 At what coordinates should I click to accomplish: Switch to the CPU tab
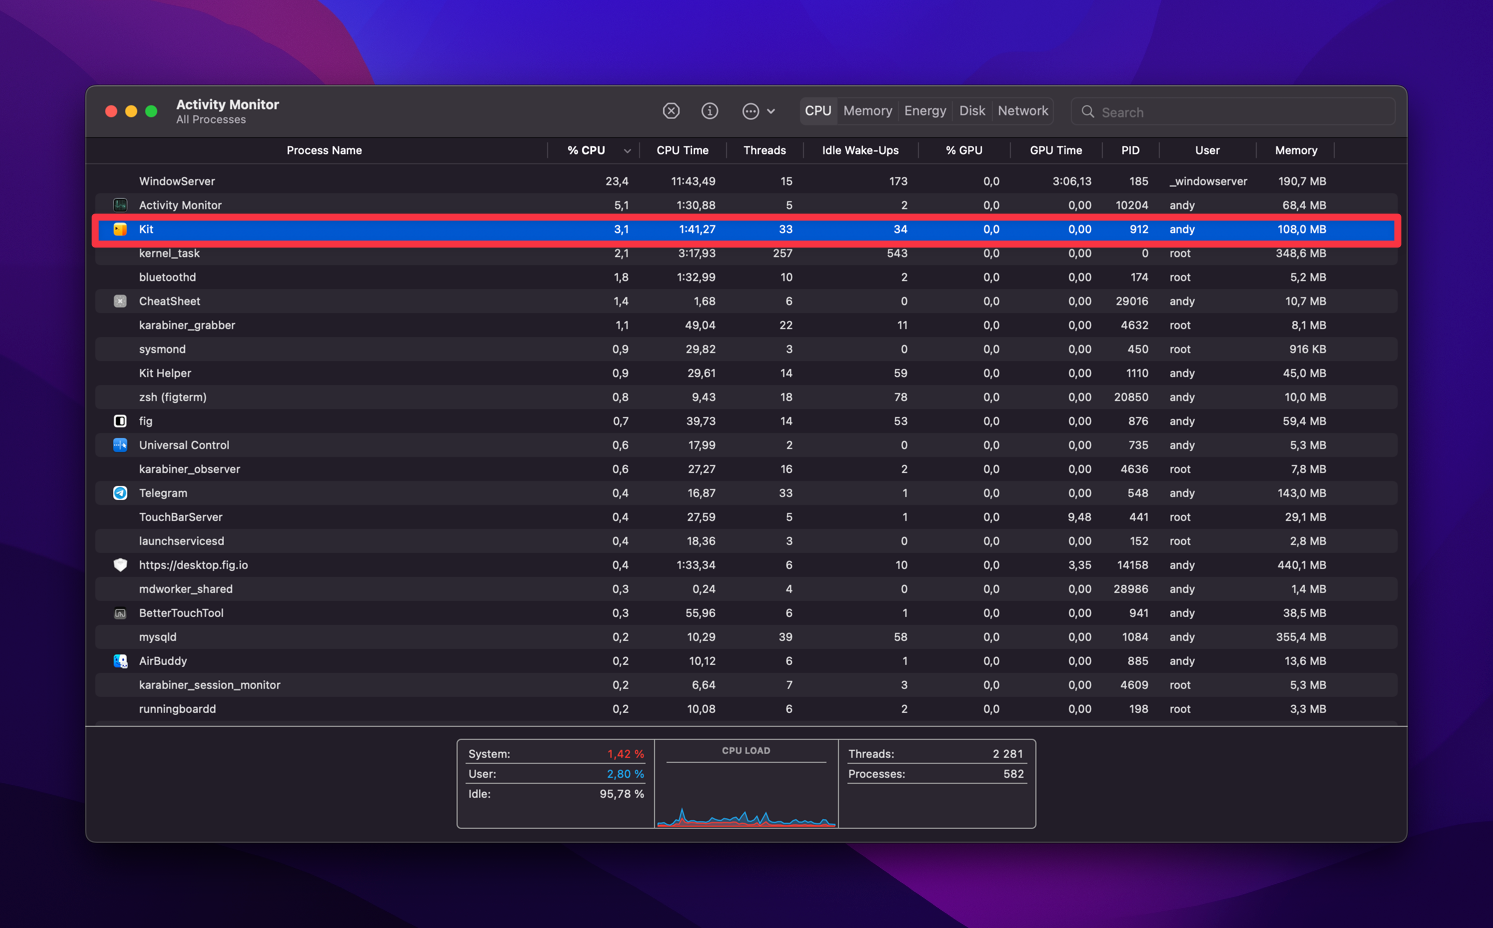tap(818, 111)
